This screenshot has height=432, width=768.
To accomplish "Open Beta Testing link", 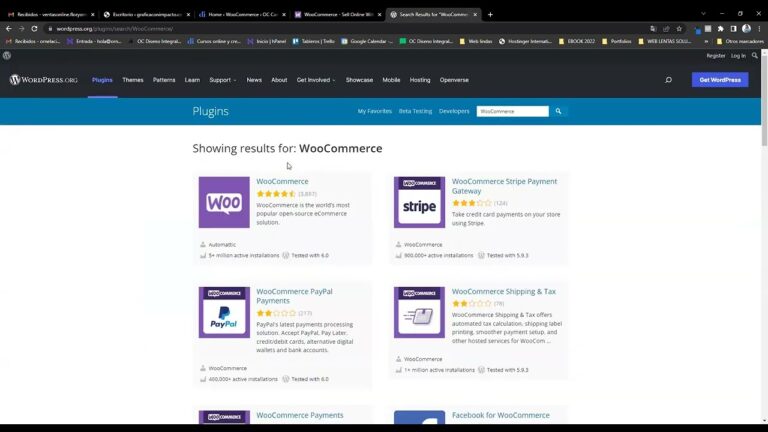I will coord(415,111).
